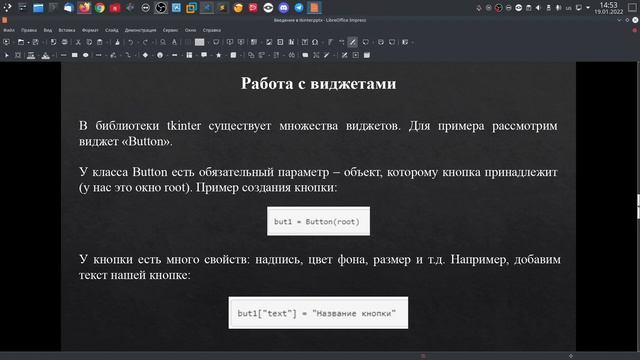Click the paragraph starting "В библиотеки tkinter"
The width and height of the screenshot is (640, 360).
coord(318,133)
